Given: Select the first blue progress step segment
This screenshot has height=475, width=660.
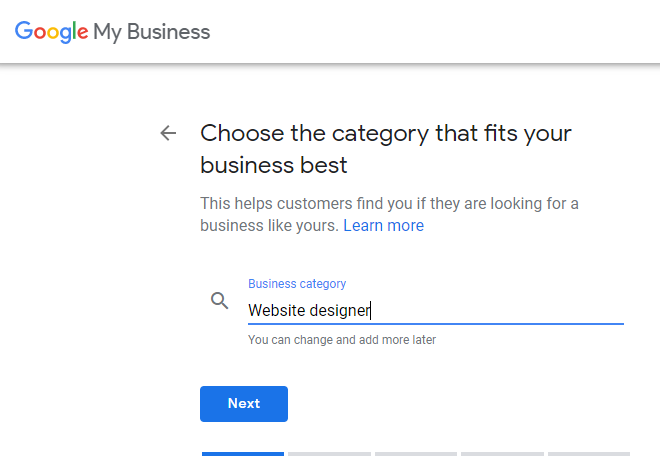Looking at the screenshot, I should tap(243, 454).
